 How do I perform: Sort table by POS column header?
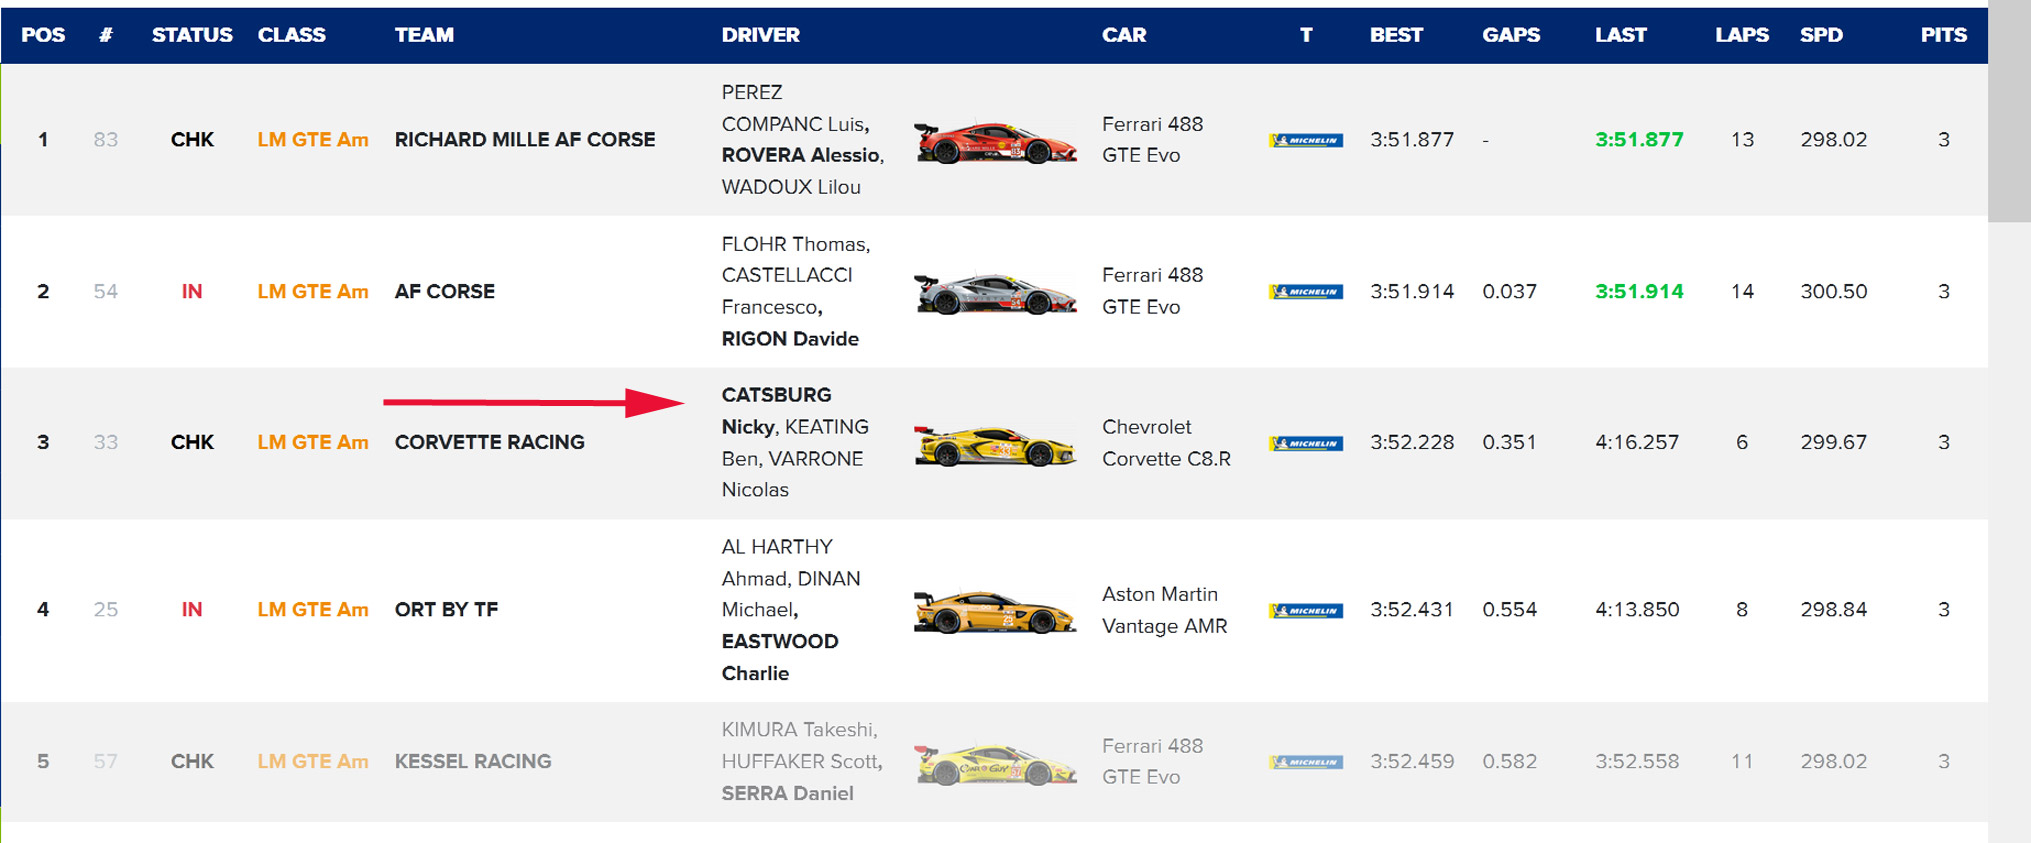point(43,35)
